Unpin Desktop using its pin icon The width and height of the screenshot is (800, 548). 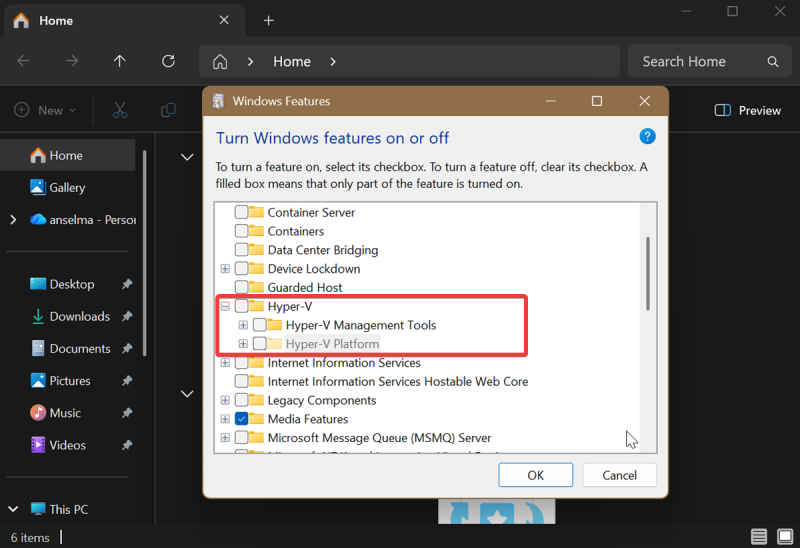tap(127, 284)
